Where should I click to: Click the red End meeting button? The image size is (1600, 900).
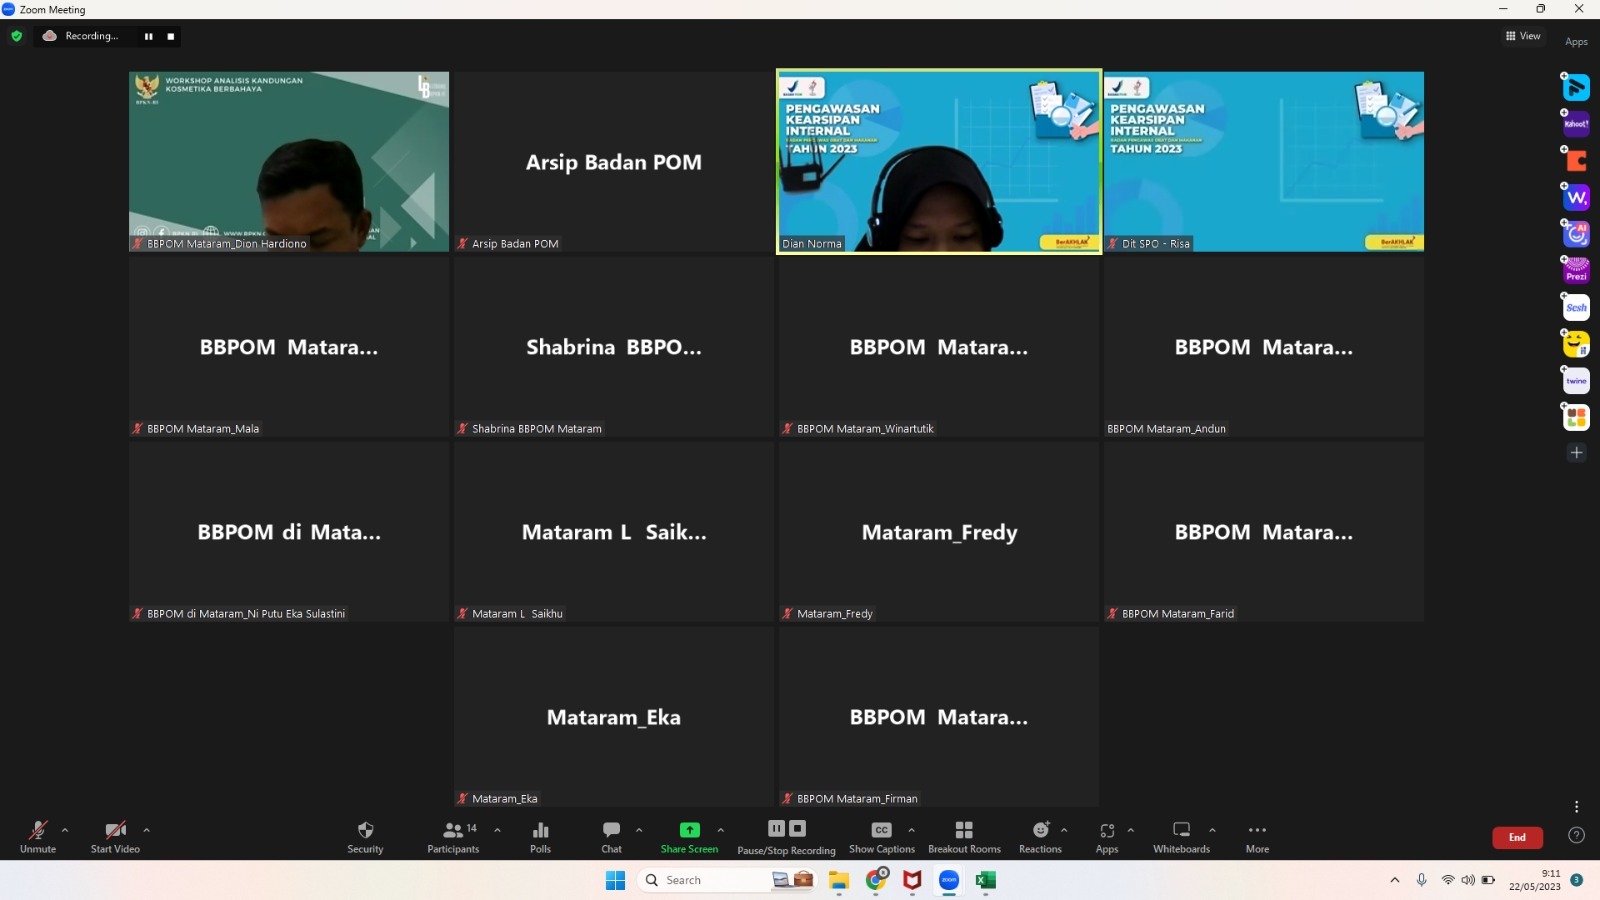pos(1517,837)
